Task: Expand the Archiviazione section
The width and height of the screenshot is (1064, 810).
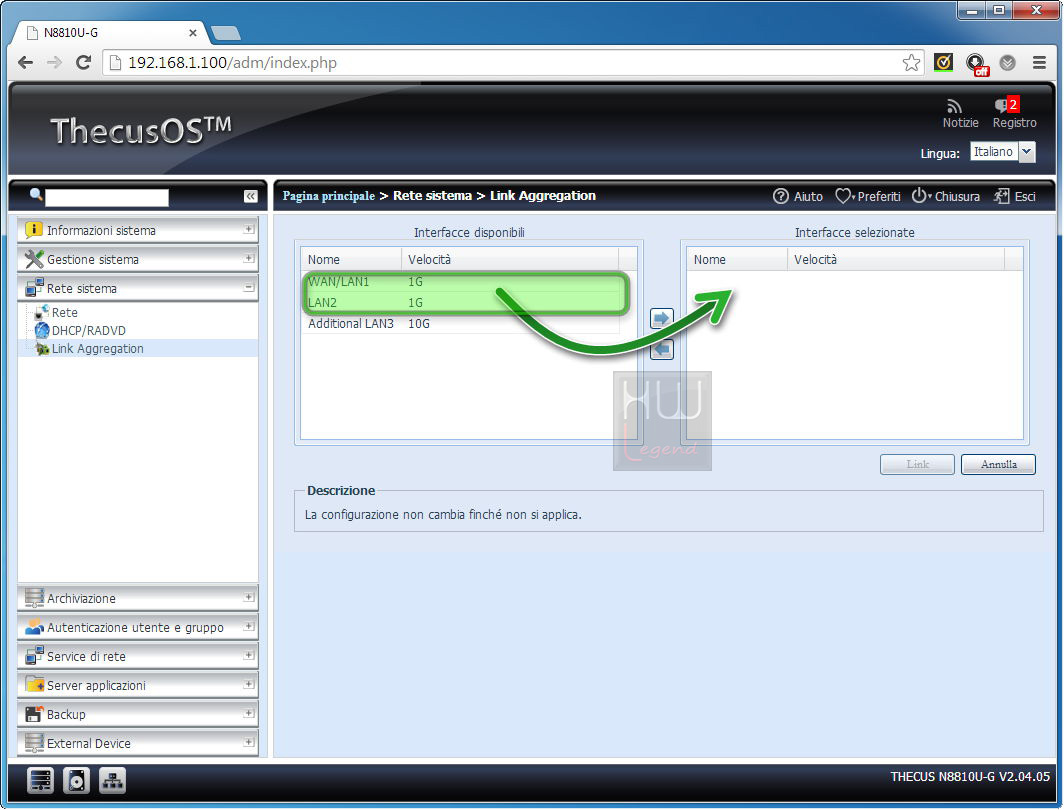Action: 248,597
